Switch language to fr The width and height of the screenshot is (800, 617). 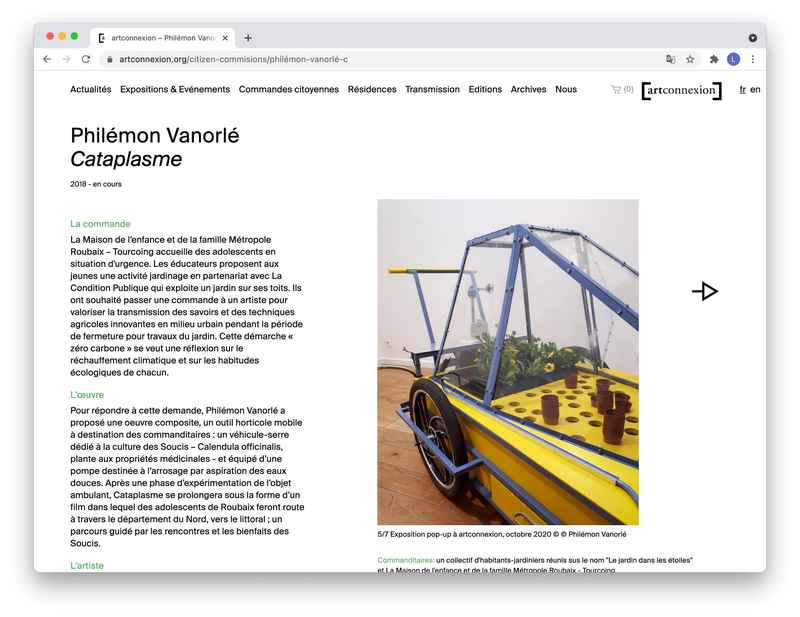coord(742,90)
